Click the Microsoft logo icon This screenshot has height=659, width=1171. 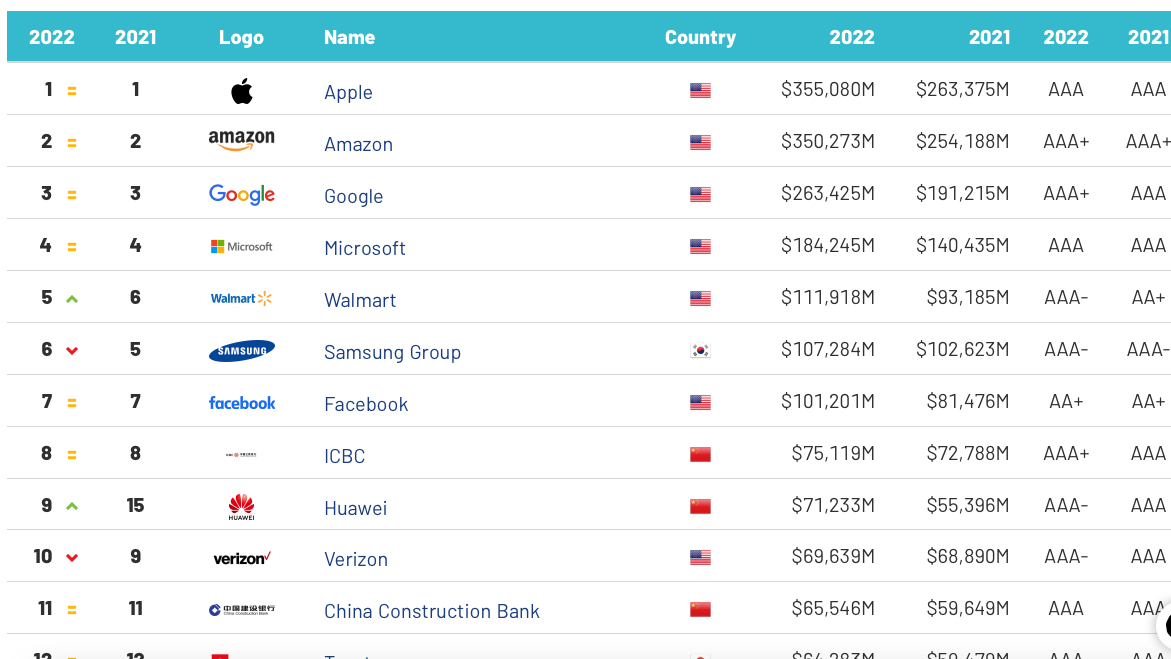click(x=241, y=246)
